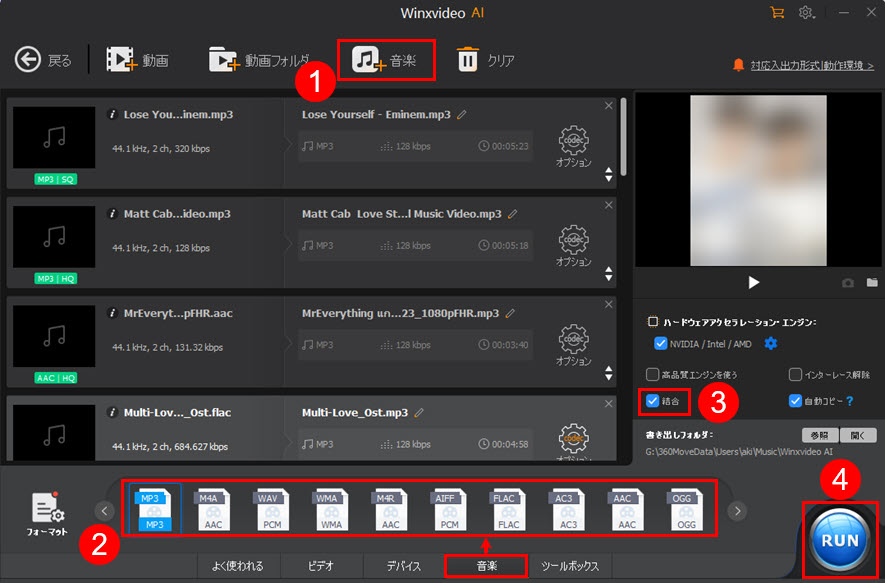Remove MrEverything item from list
885x583 pixels.
point(608,304)
